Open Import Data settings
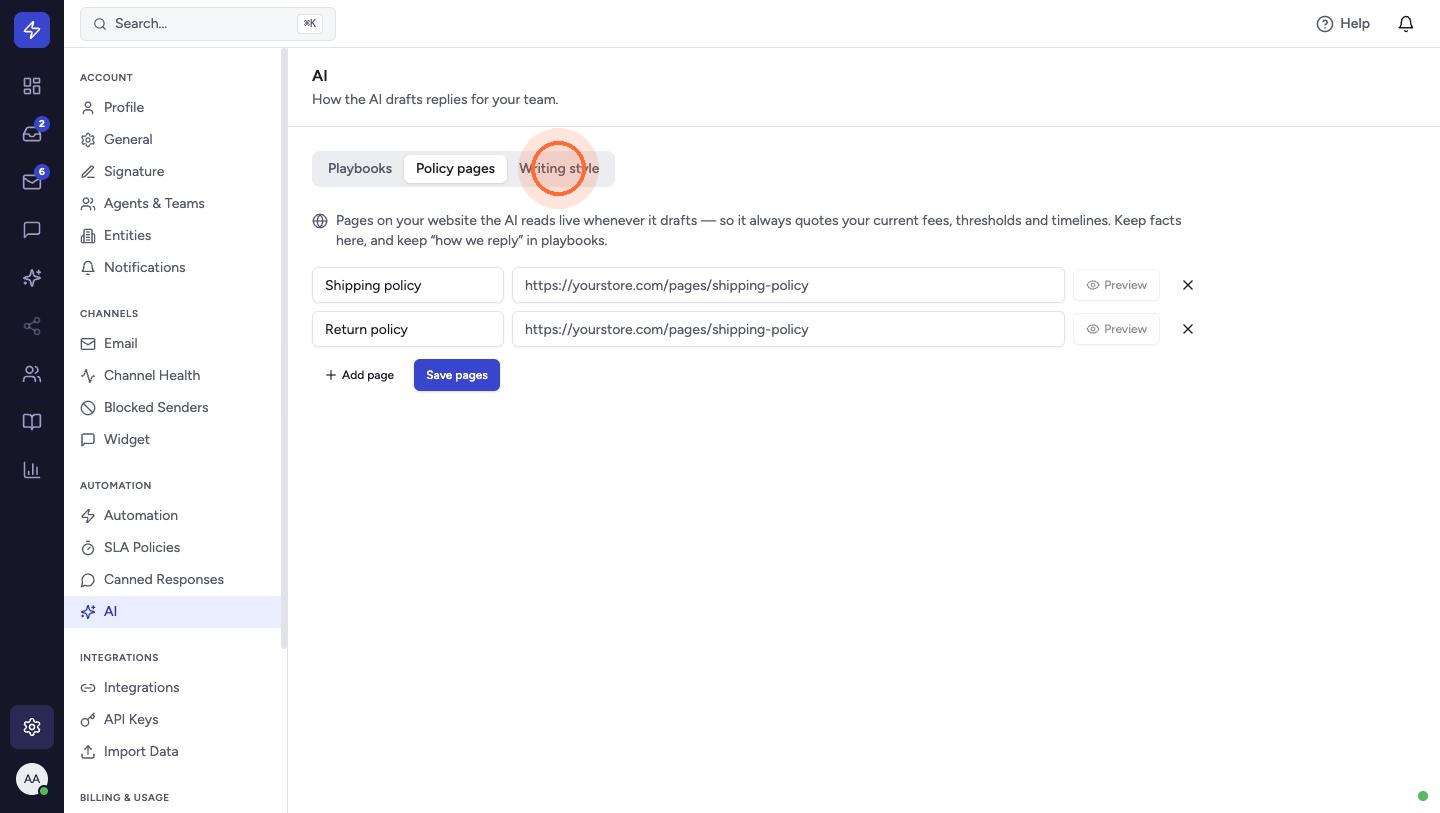Image resolution: width=1440 pixels, height=813 pixels. 173,751
